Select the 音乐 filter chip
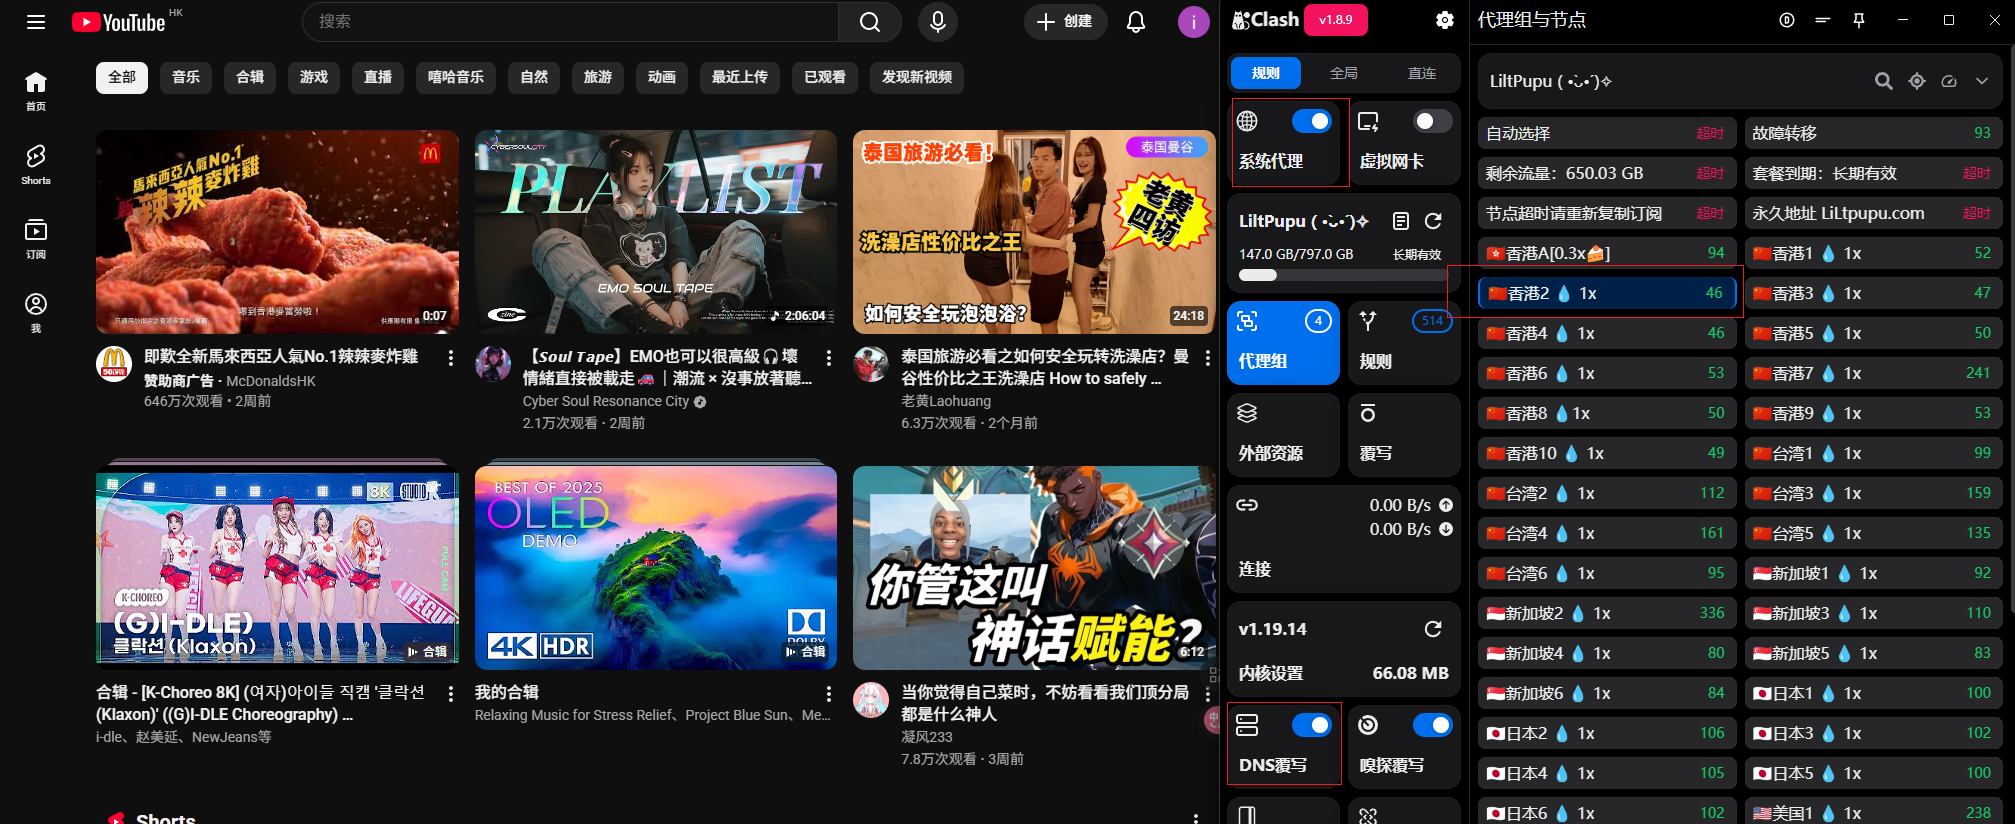 (x=186, y=77)
